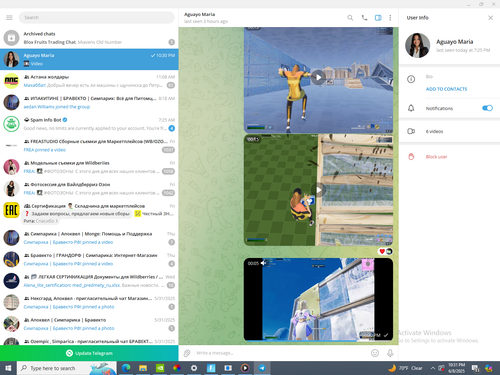Click the chat list Search field
The height and width of the screenshot is (375, 500).
tap(97, 17)
